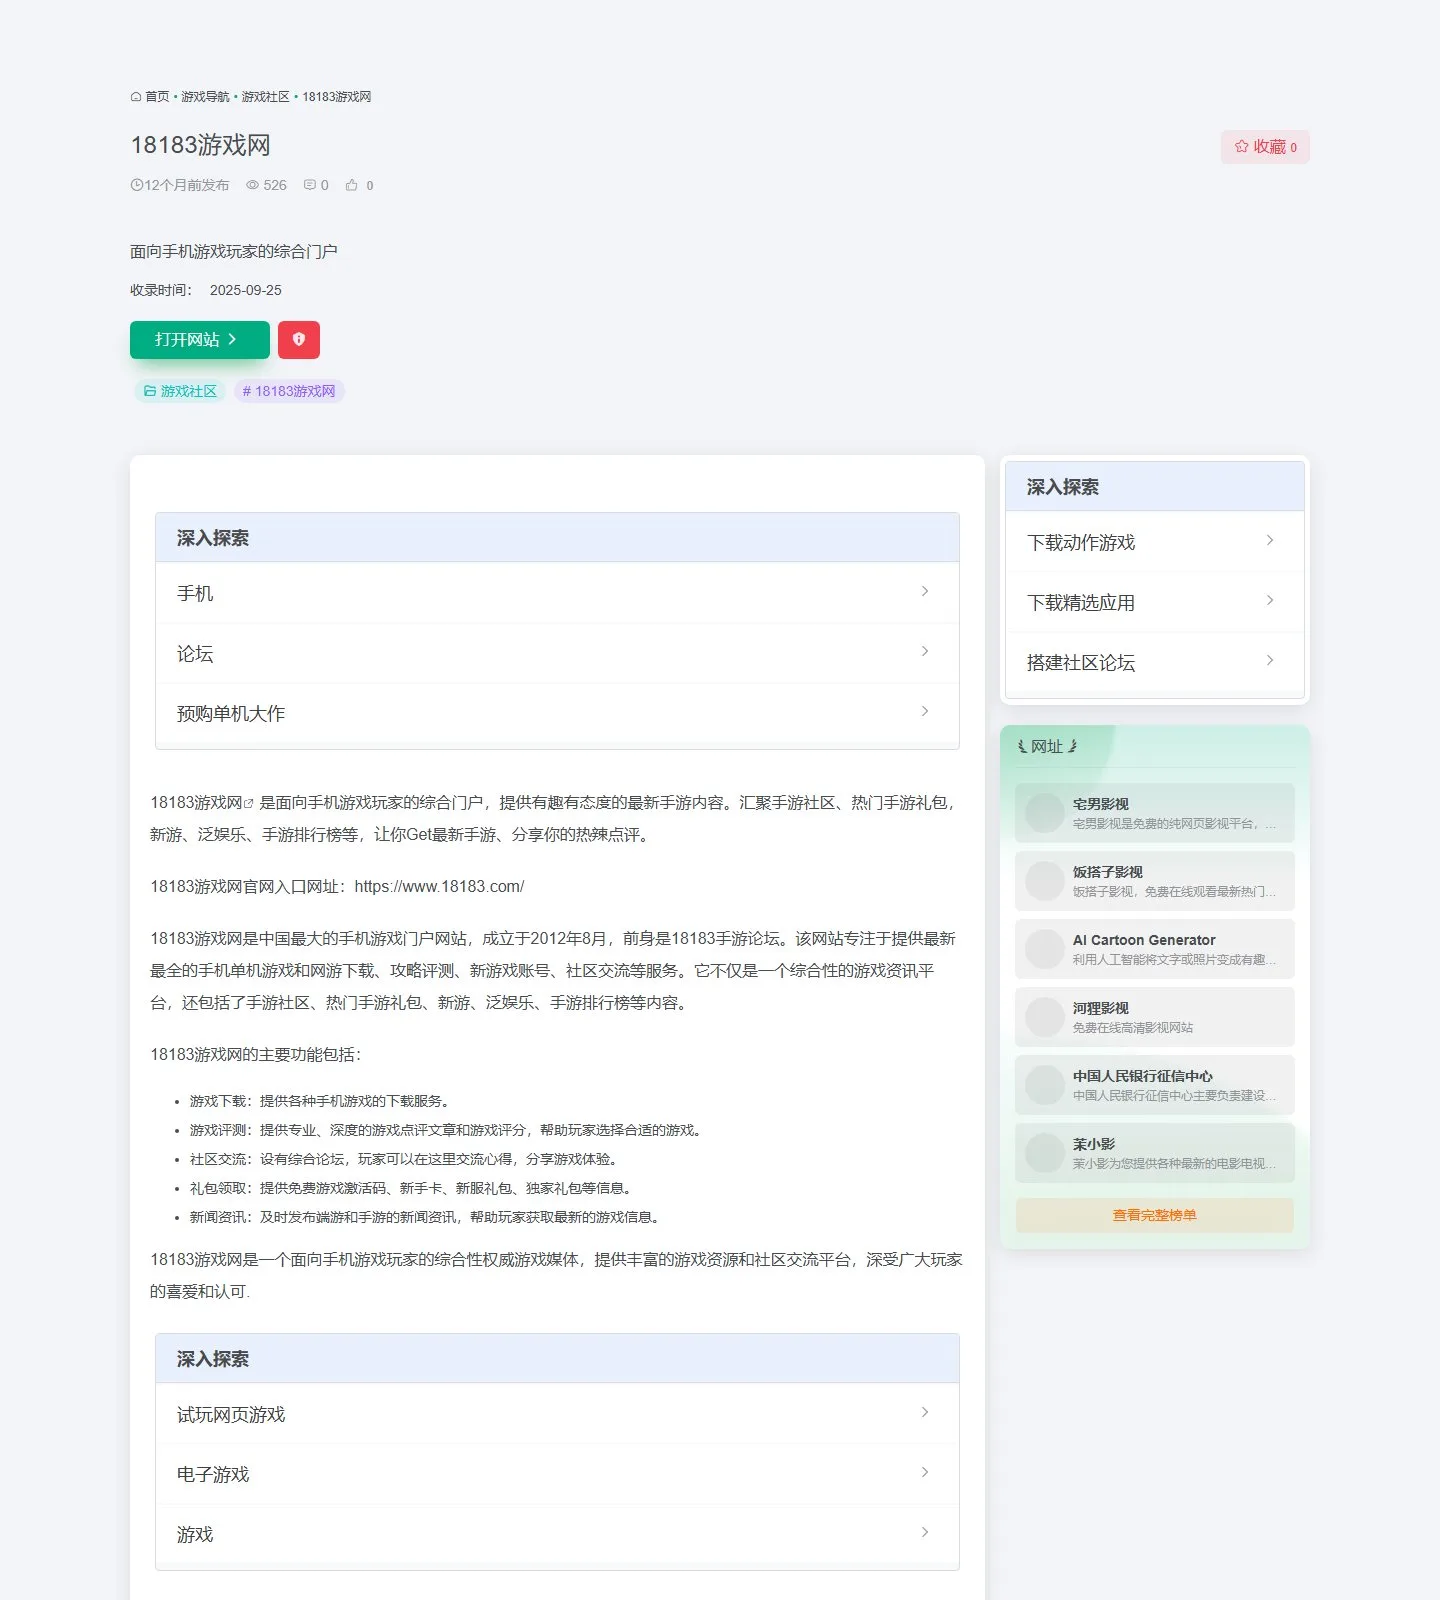Viewport: 1440px width, 1600px height.
Task: Select 下载精选应用 text in sidebar
Action: click(1081, 603)
